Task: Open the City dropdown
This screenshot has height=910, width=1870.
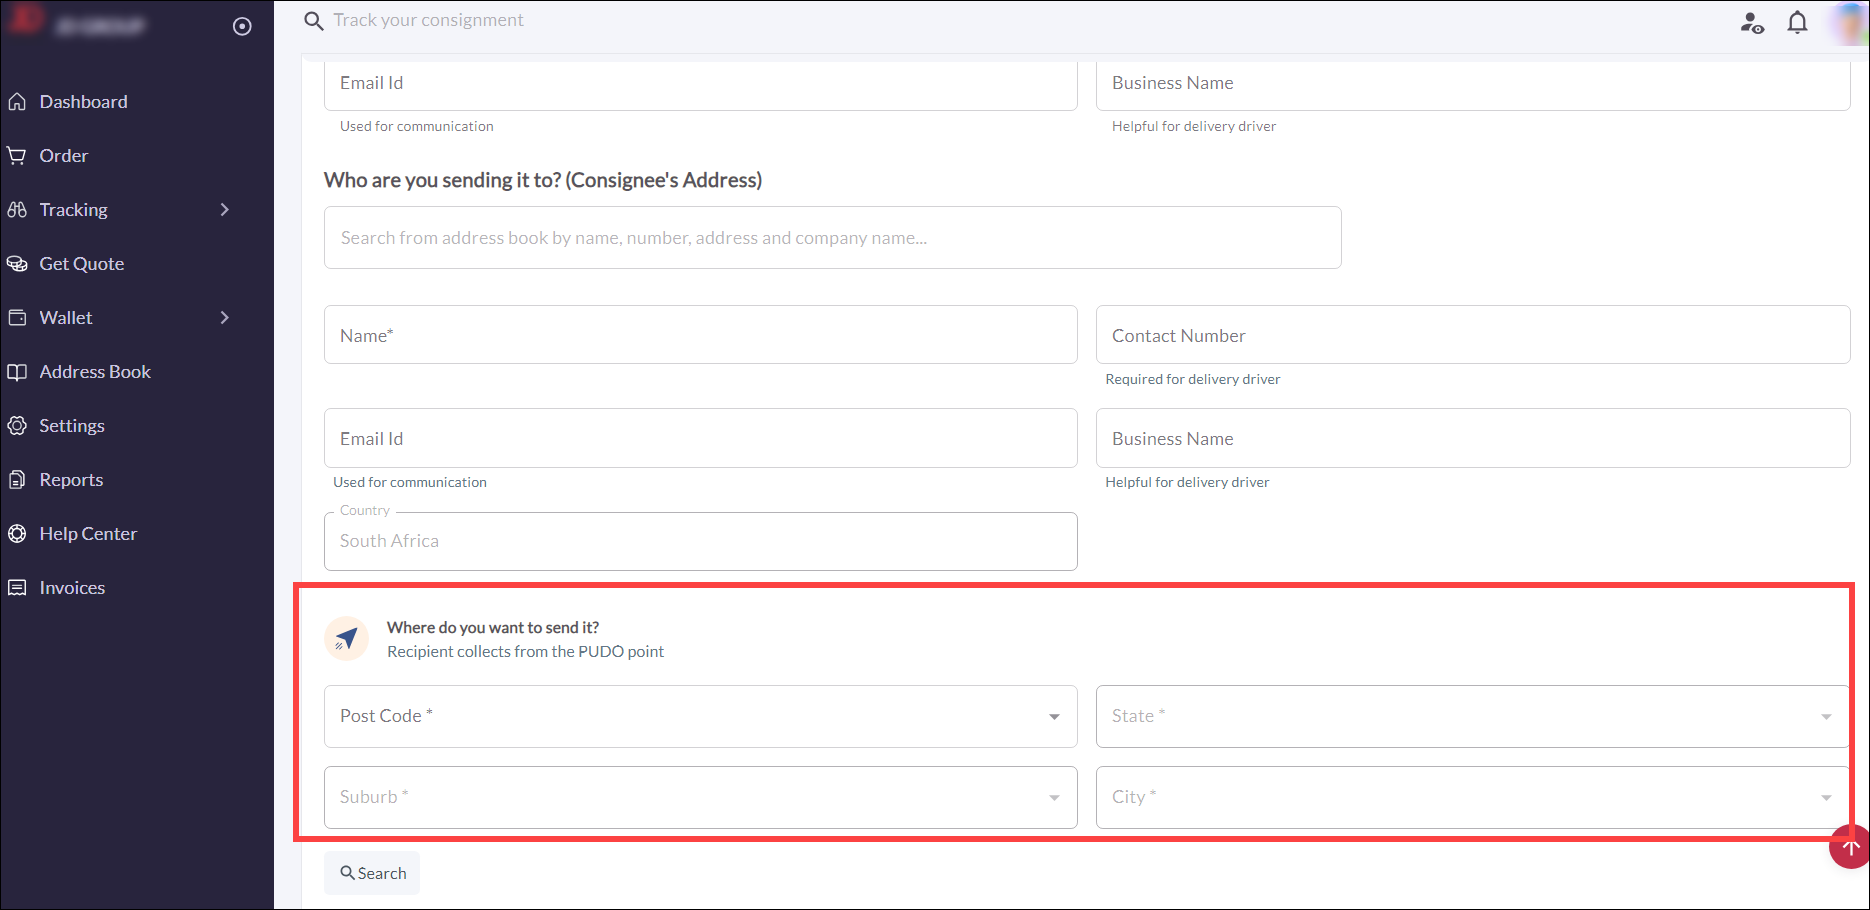Action: [1472, 797]
